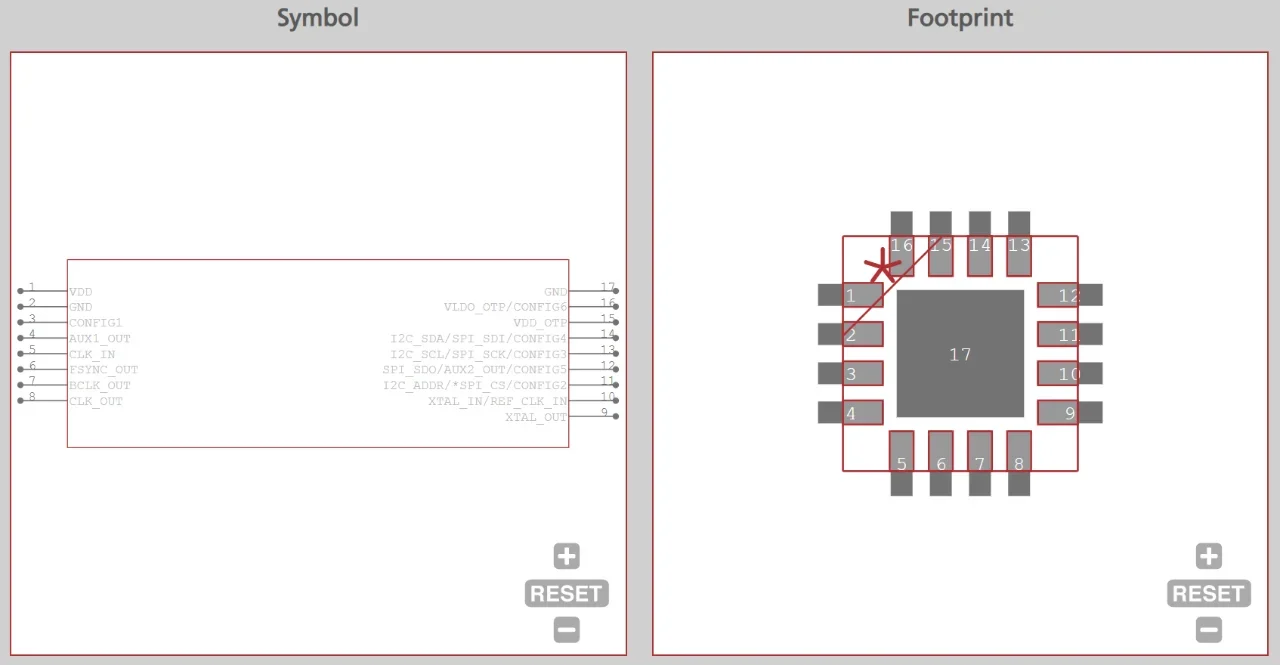Click footprint pad 5 on bottom row
Viewport: 1280px width, 665px height.
click(901, 463)
